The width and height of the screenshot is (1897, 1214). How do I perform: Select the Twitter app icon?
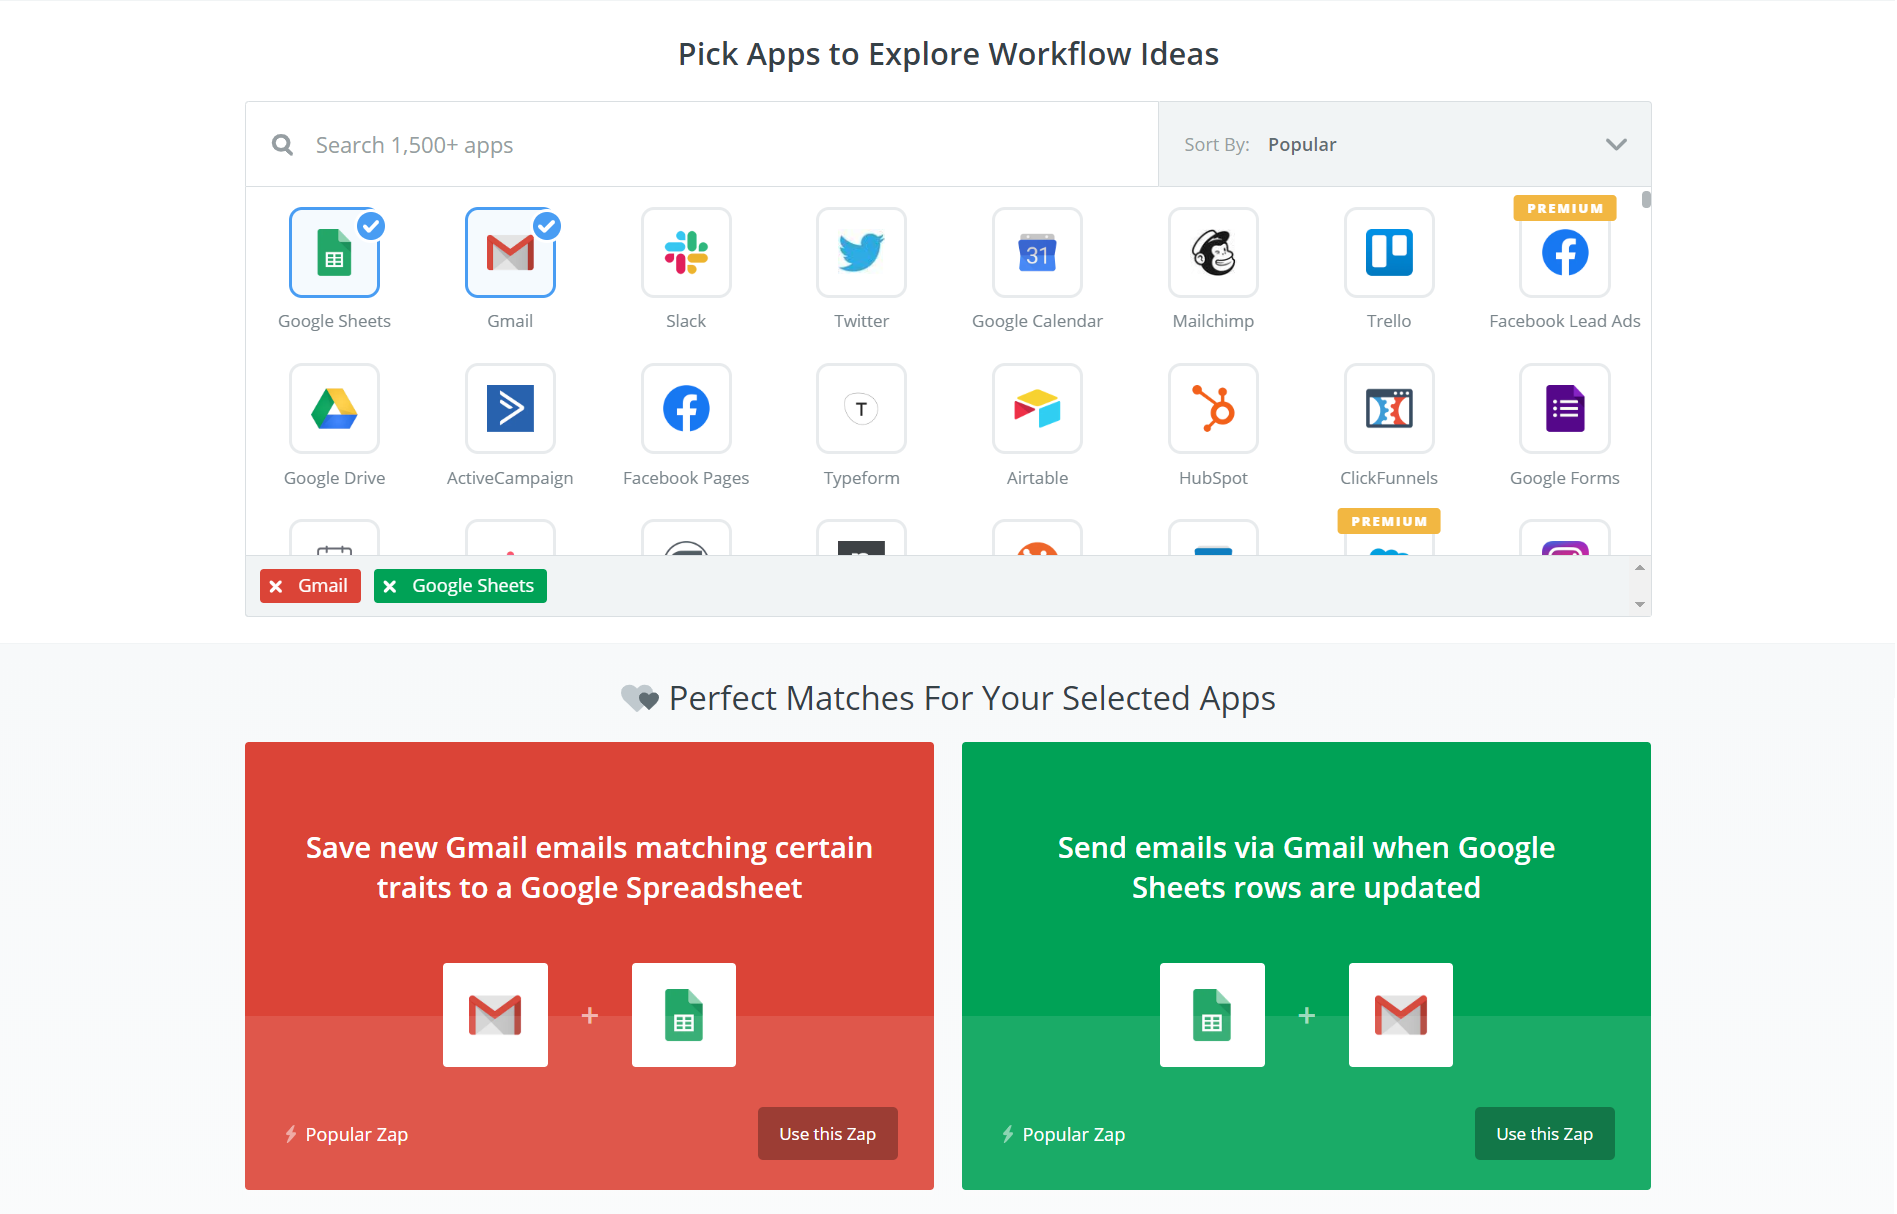(861, 252)
